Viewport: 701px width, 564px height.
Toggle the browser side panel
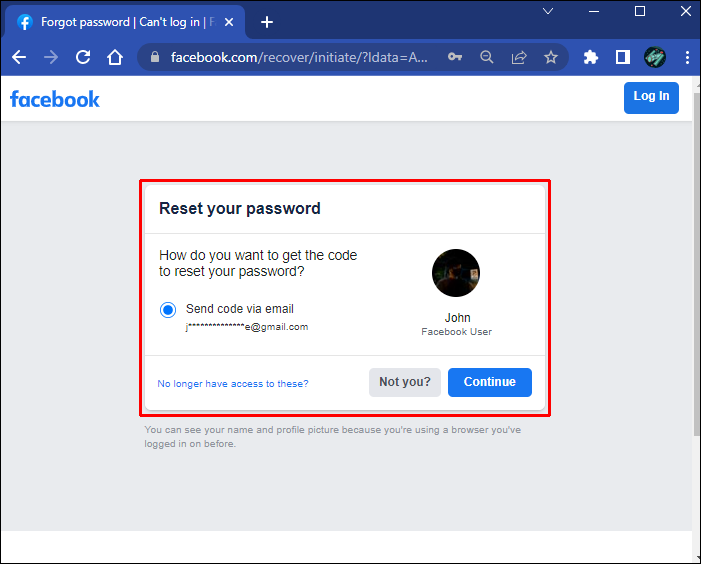click(623, 57)
